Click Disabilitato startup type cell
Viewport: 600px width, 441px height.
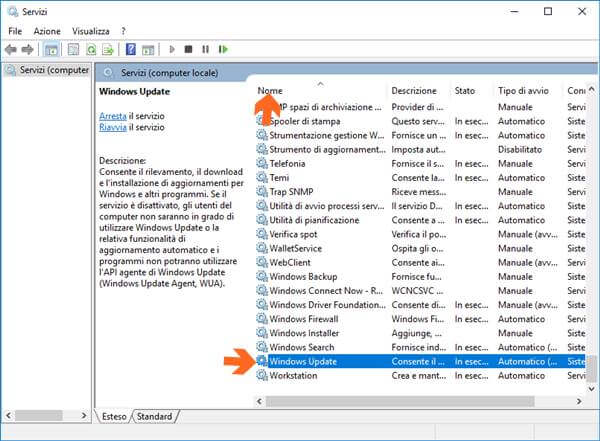[520, 150]
